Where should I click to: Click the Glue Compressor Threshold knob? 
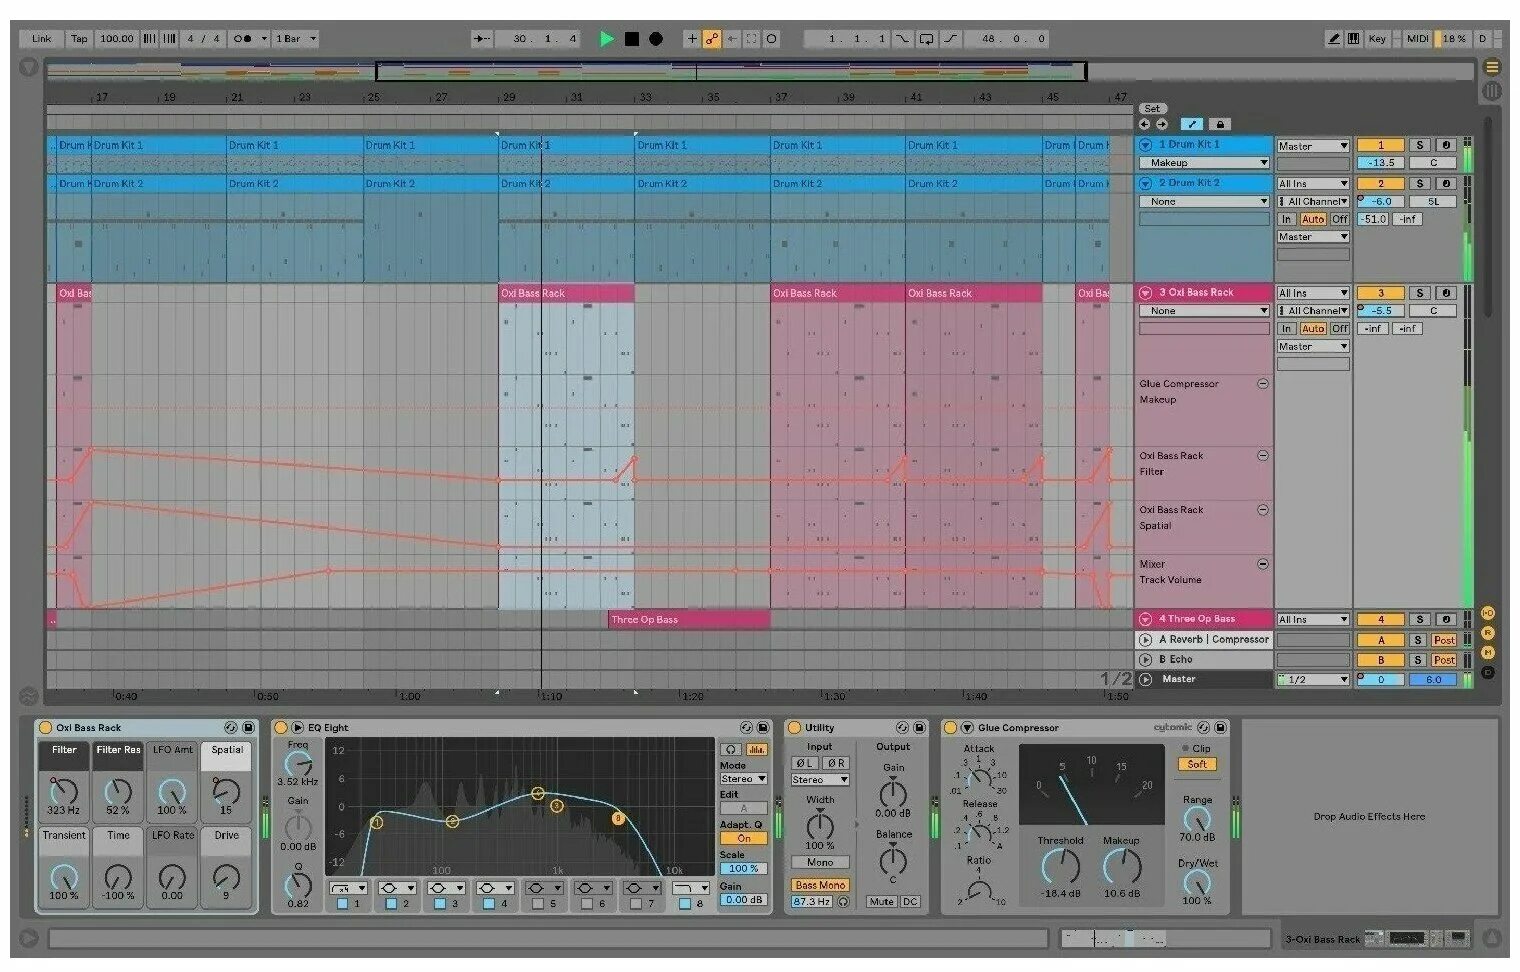(1060, 866)
